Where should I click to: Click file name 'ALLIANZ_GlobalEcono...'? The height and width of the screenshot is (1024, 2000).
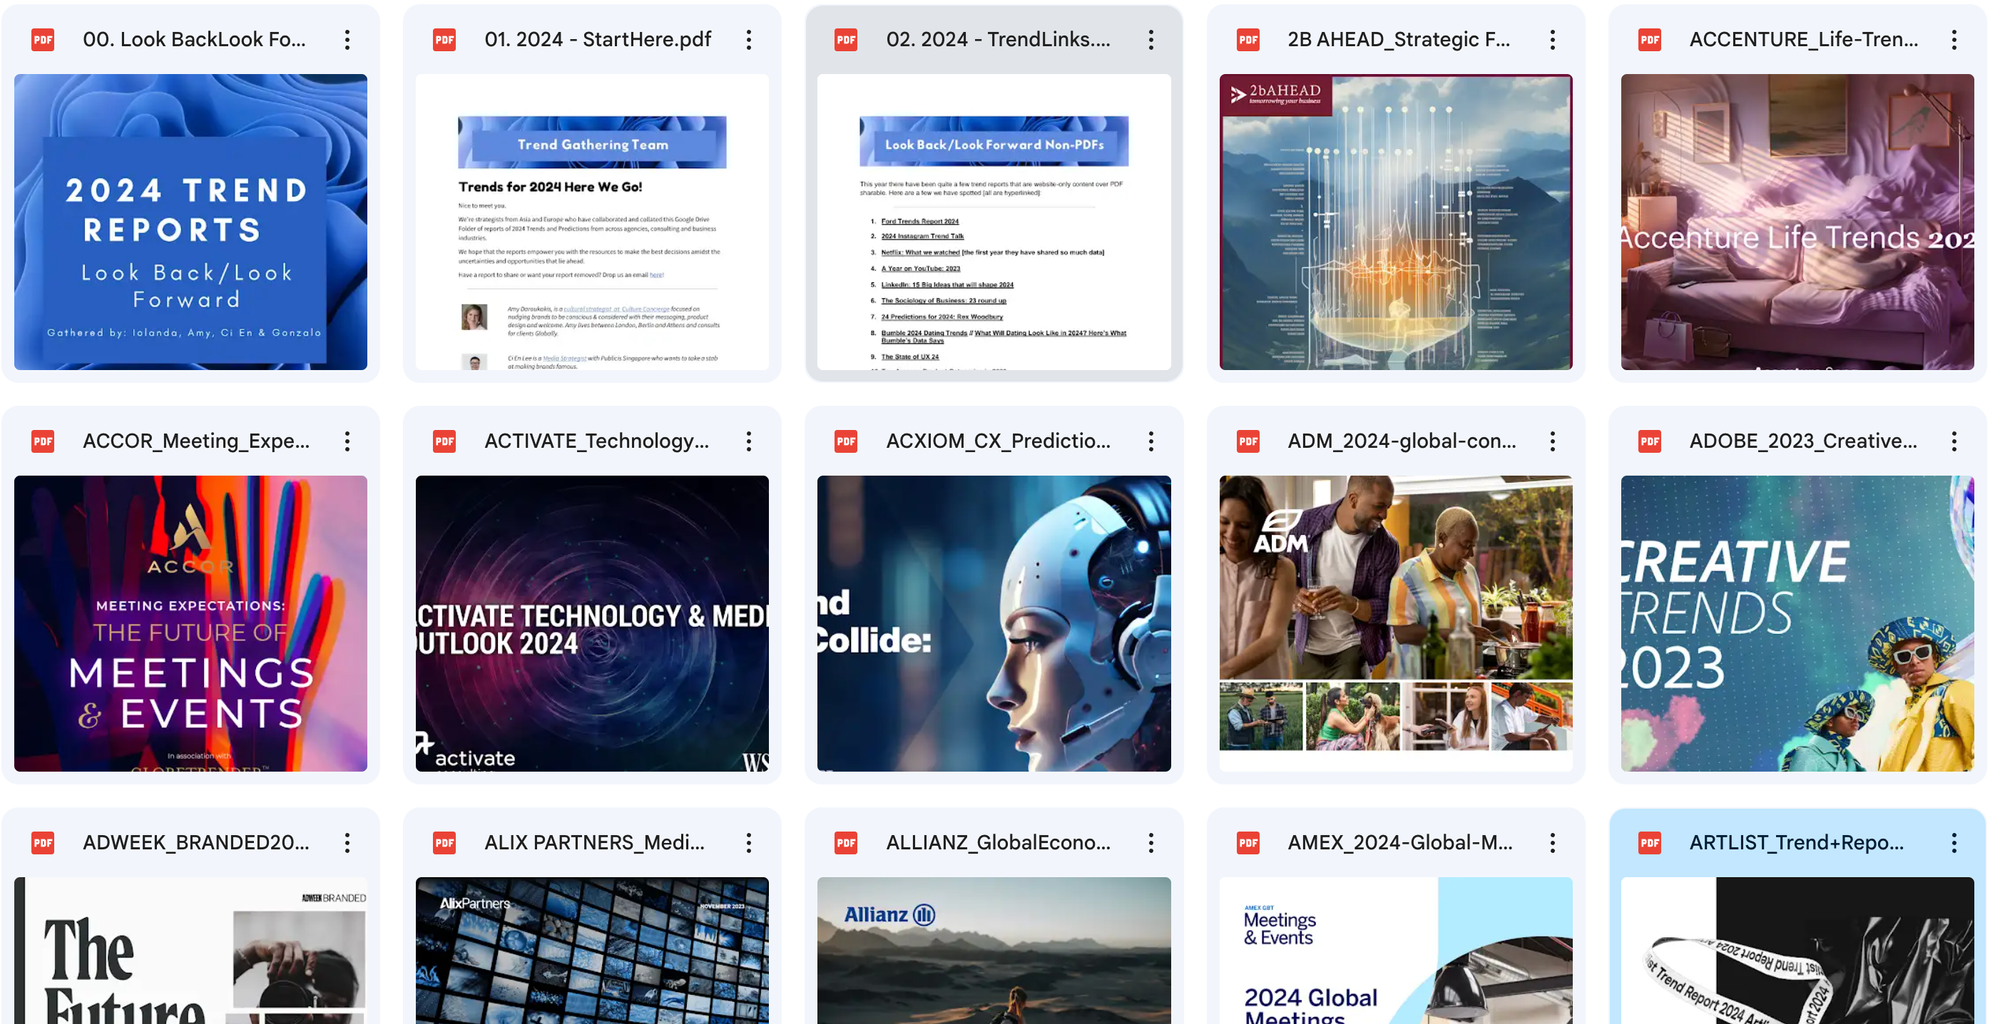click(x=998, y=843)
